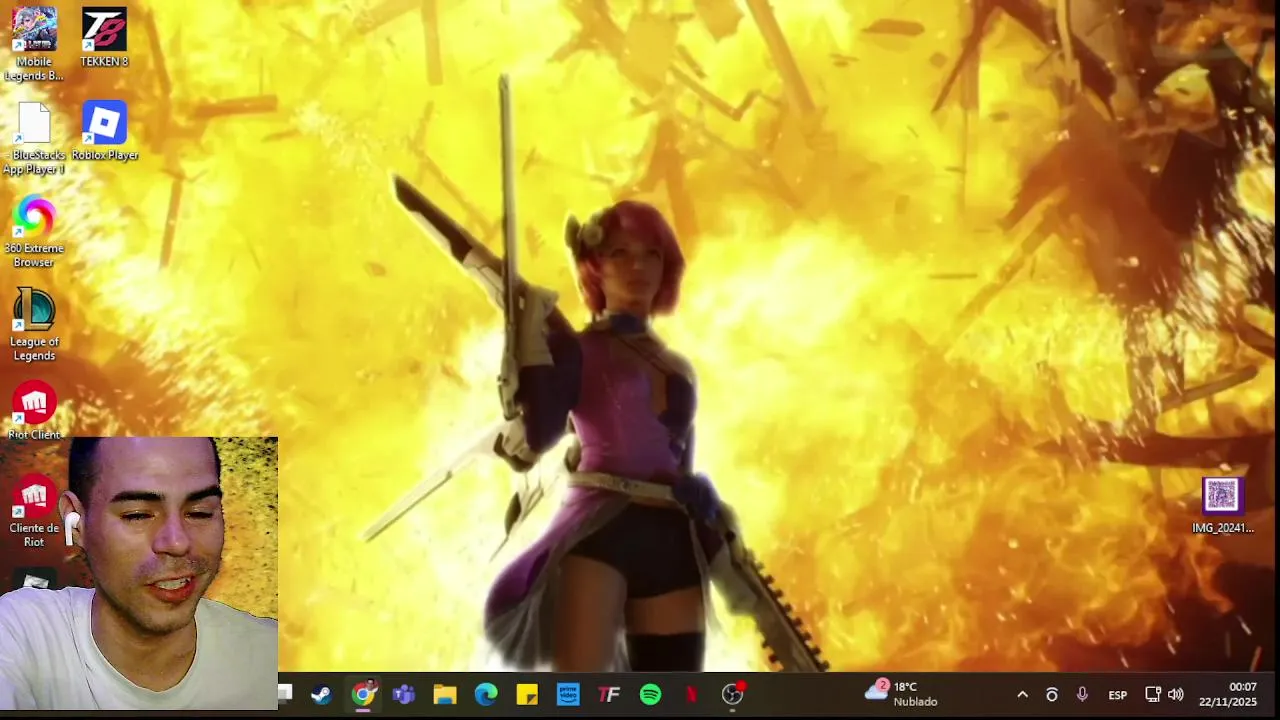This screenshot has height=720, width=1280.
Task: Select the 360 Extreme Browser shortcut
Action: (x=34, y=232)
